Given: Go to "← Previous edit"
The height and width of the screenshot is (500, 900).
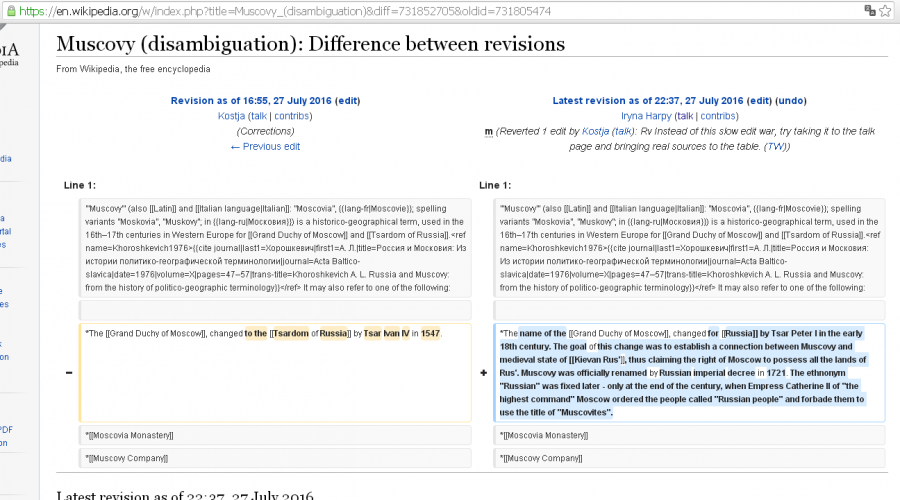Looking at the screenshot, I should tap(265, 146).
